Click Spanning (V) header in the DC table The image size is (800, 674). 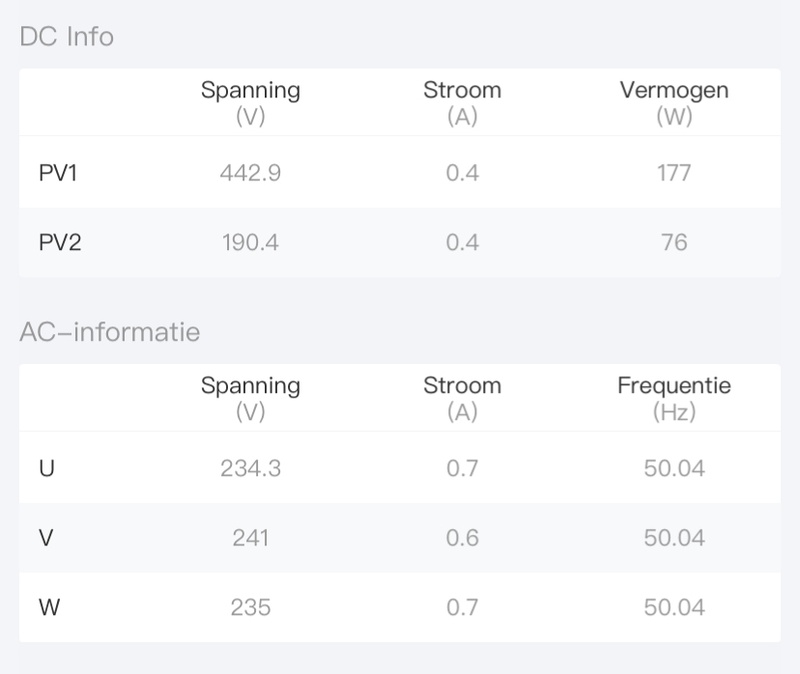point(250,102)
